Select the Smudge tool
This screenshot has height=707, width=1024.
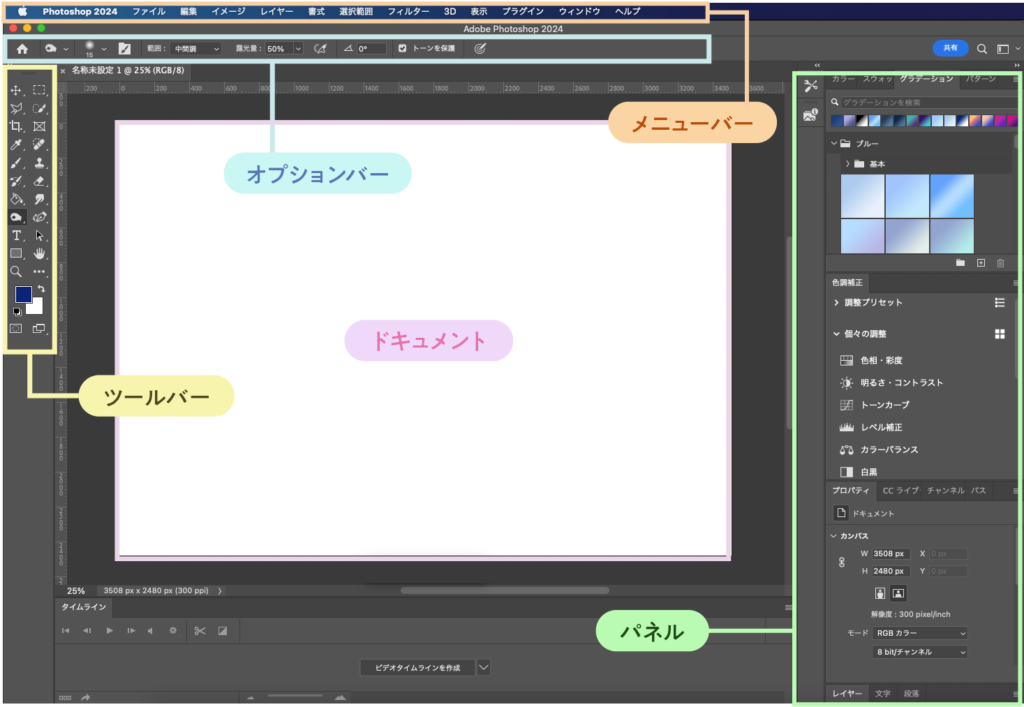pyautogui.click(x=39, y=199)
